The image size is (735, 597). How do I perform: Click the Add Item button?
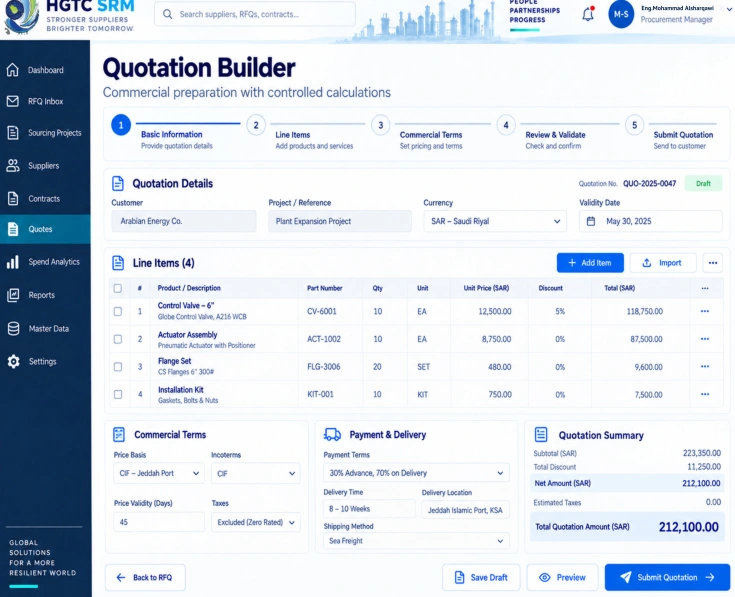[x=590, y=263]
